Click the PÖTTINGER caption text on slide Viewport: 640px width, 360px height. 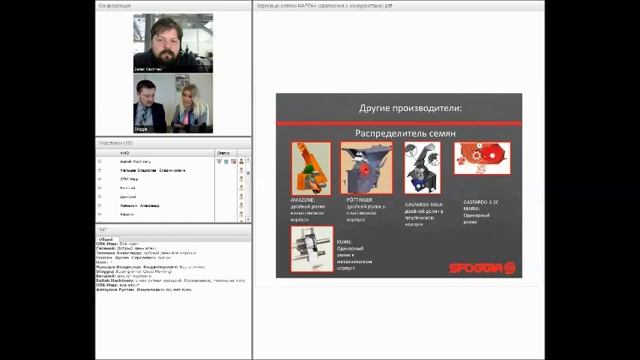(366, 210)
